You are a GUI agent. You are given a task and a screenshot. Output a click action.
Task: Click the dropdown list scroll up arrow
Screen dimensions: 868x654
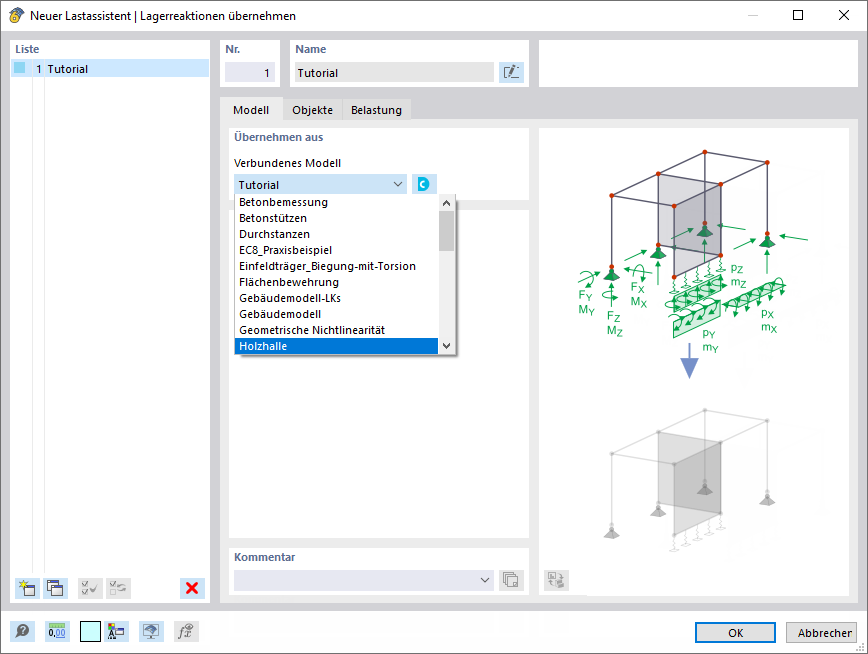point(447,203)
